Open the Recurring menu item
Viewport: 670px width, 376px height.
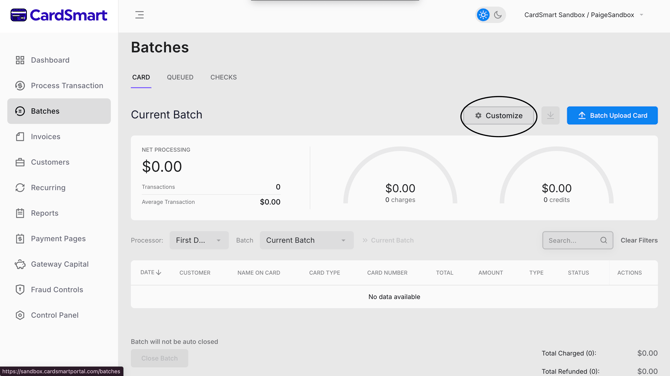tap(48, 188)
